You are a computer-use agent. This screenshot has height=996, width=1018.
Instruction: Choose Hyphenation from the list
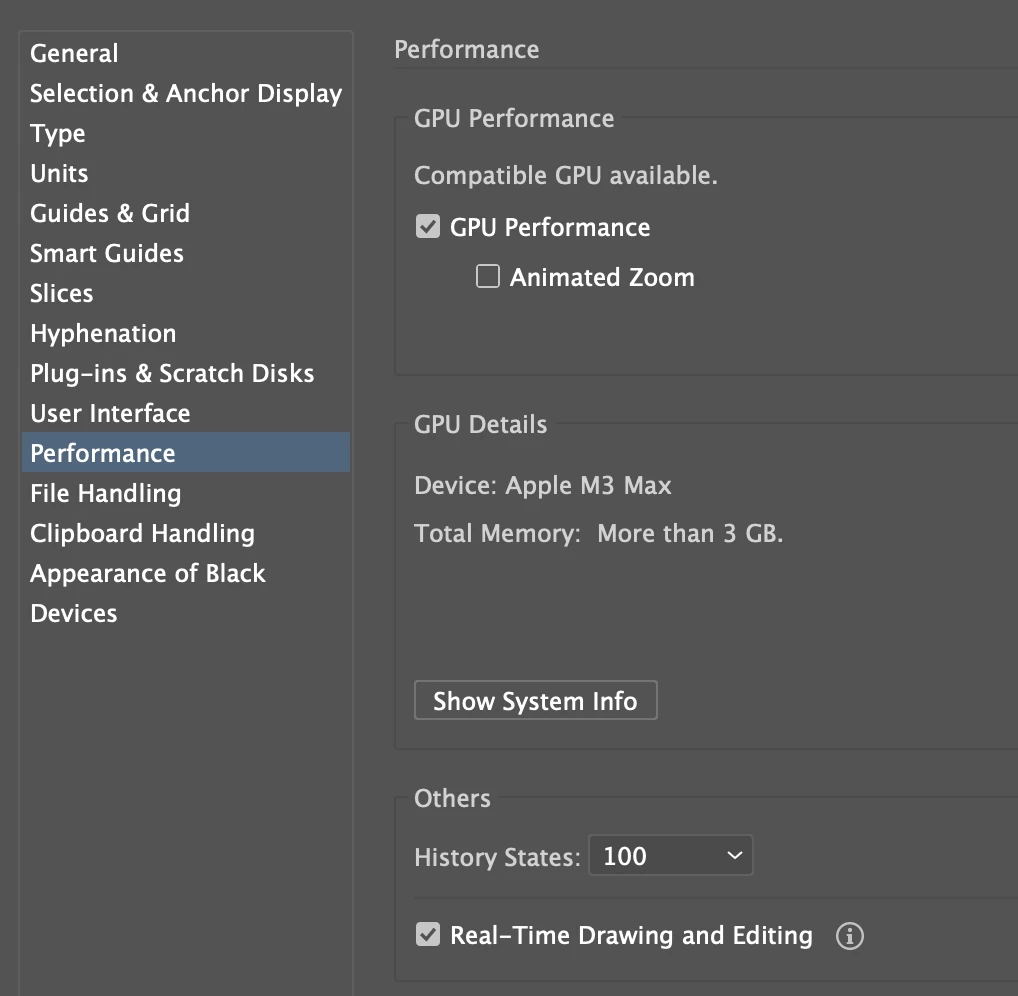click(103, 333)
